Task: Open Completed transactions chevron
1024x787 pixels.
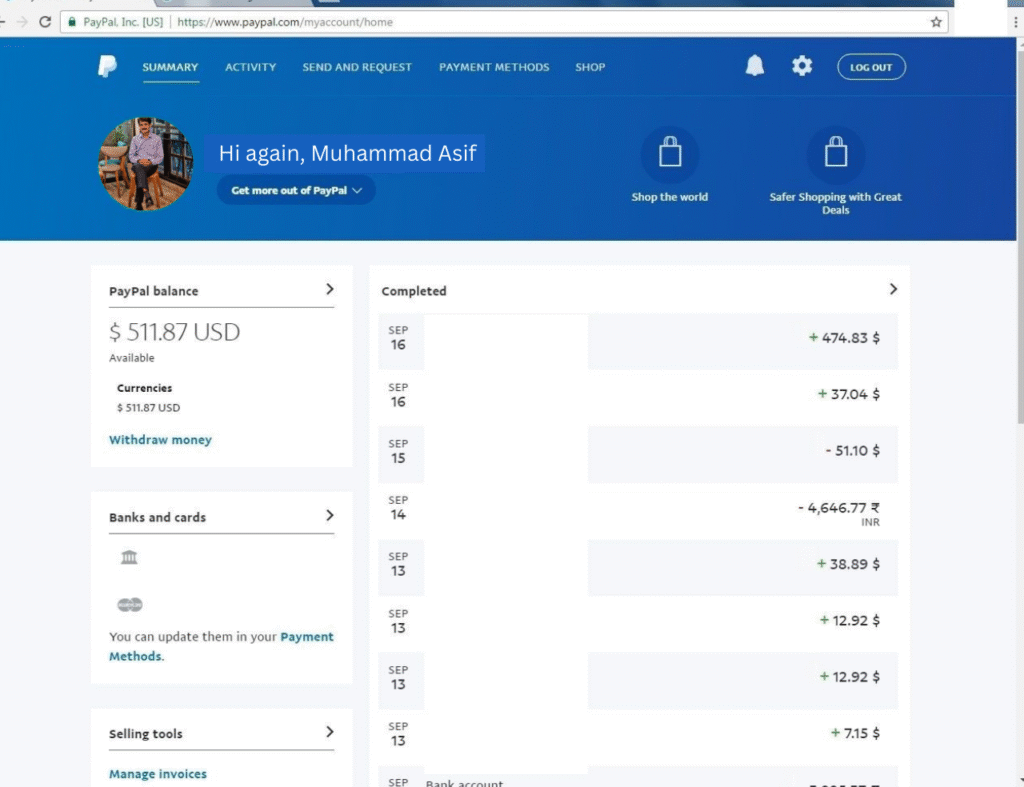Action: (x=893, y=289)
